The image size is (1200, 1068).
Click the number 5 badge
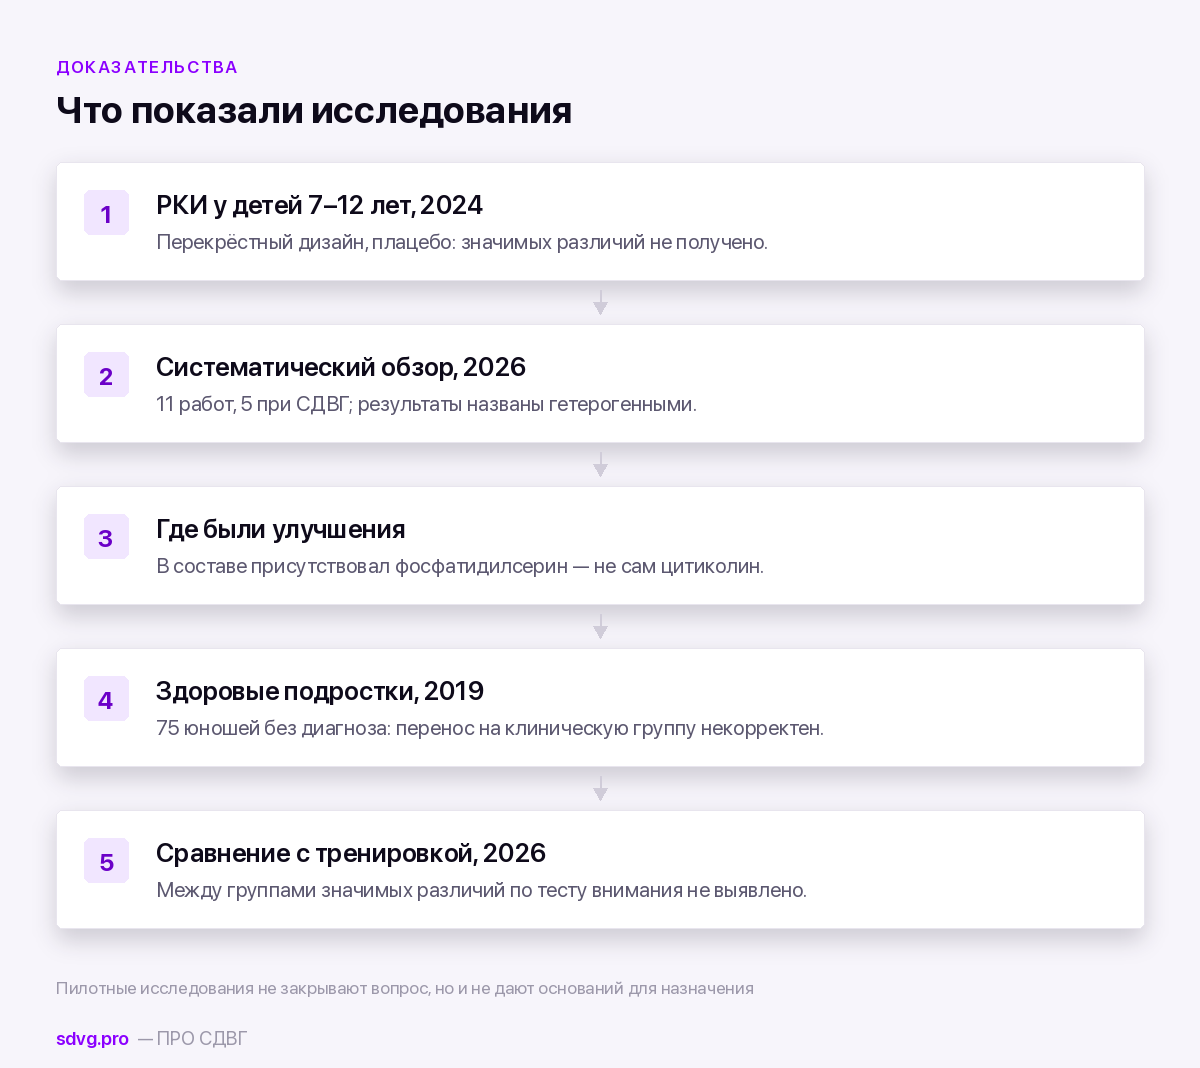[106, 861]
